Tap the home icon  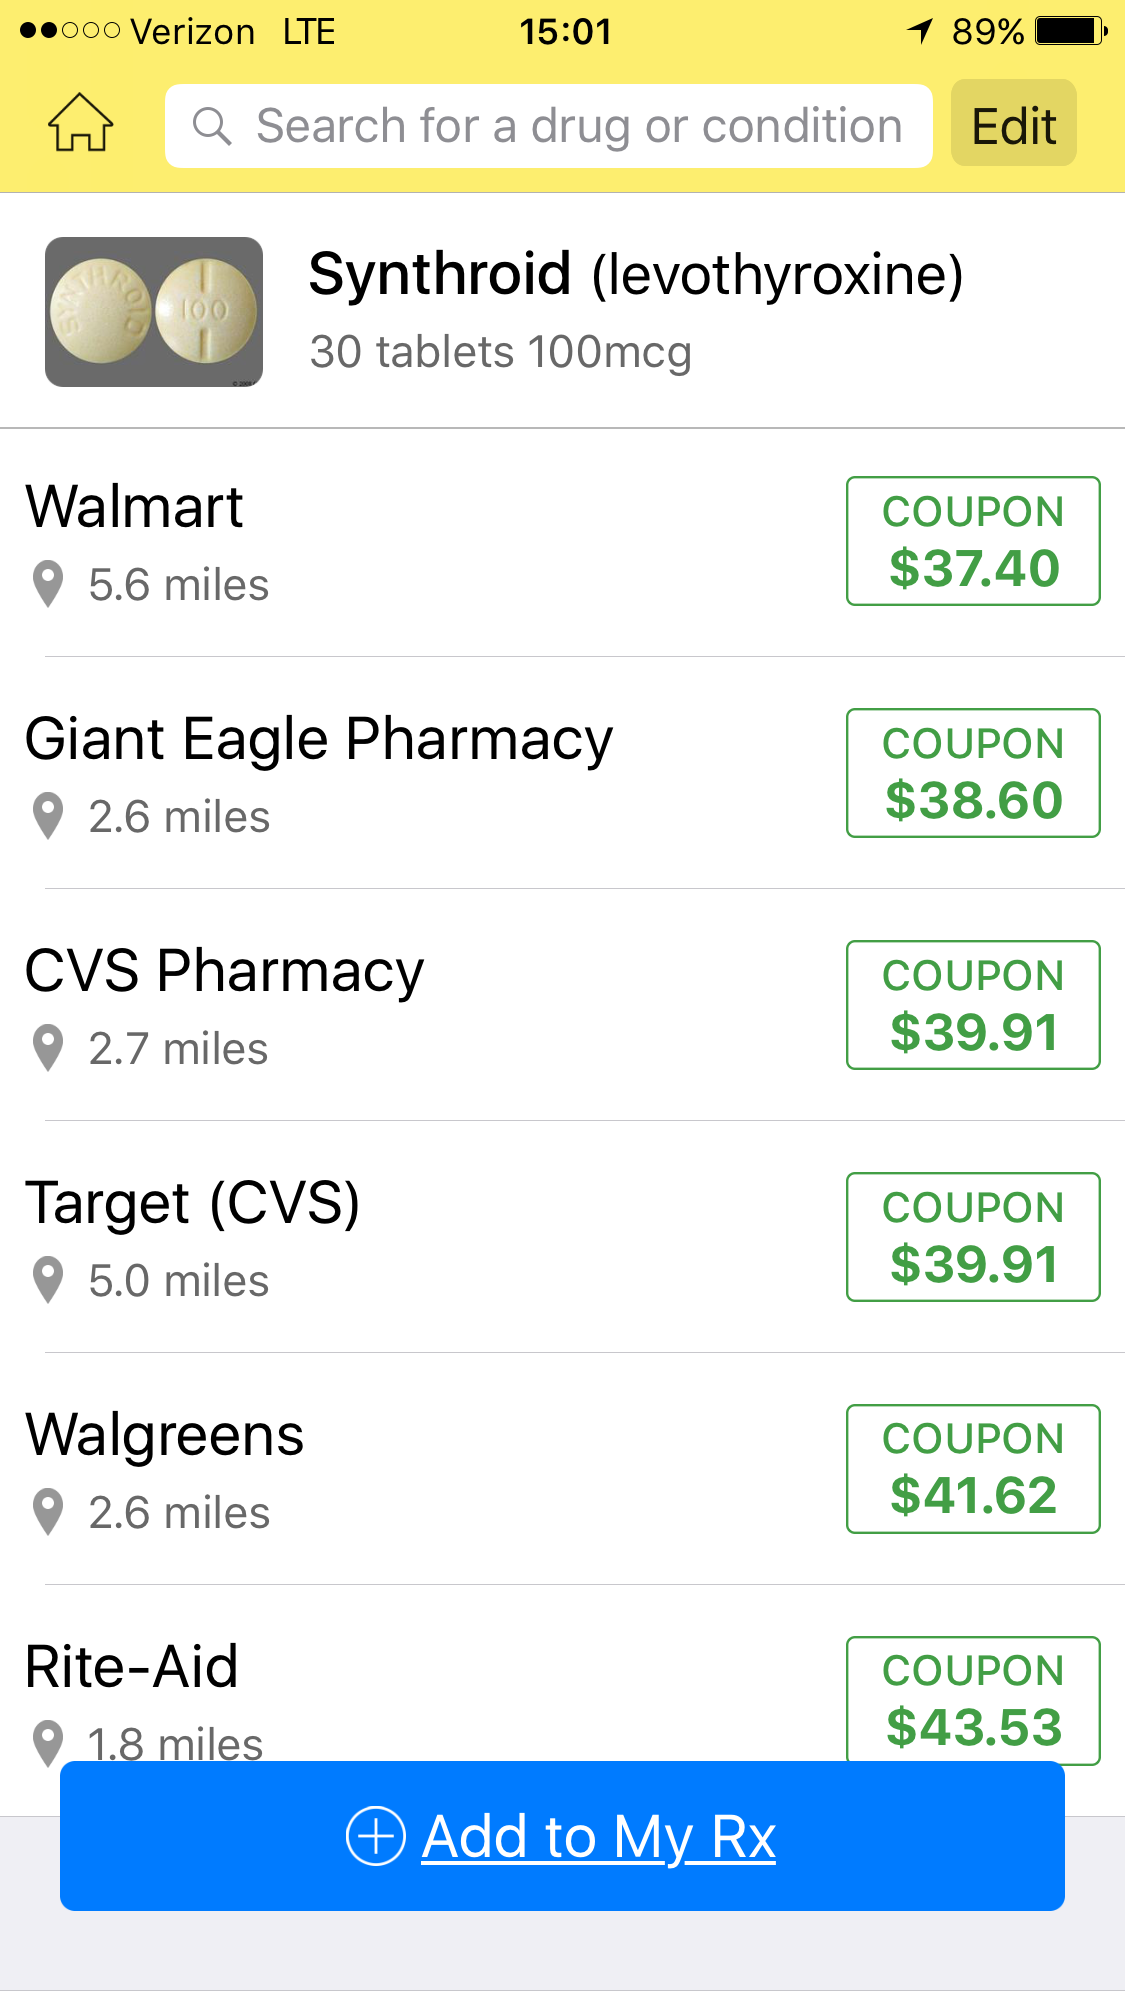click(80, 124)
